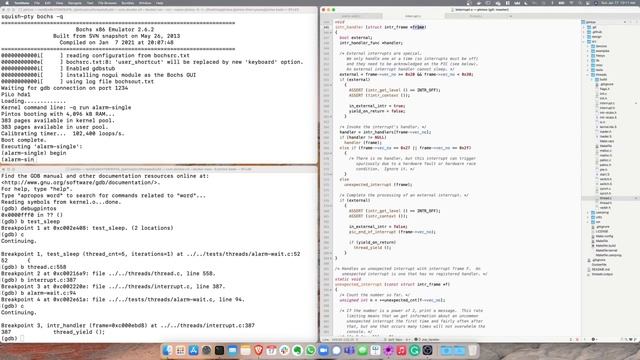Viewport: 640px width, 360px height.
Task: Open the File menu
Action: [37, 3]
